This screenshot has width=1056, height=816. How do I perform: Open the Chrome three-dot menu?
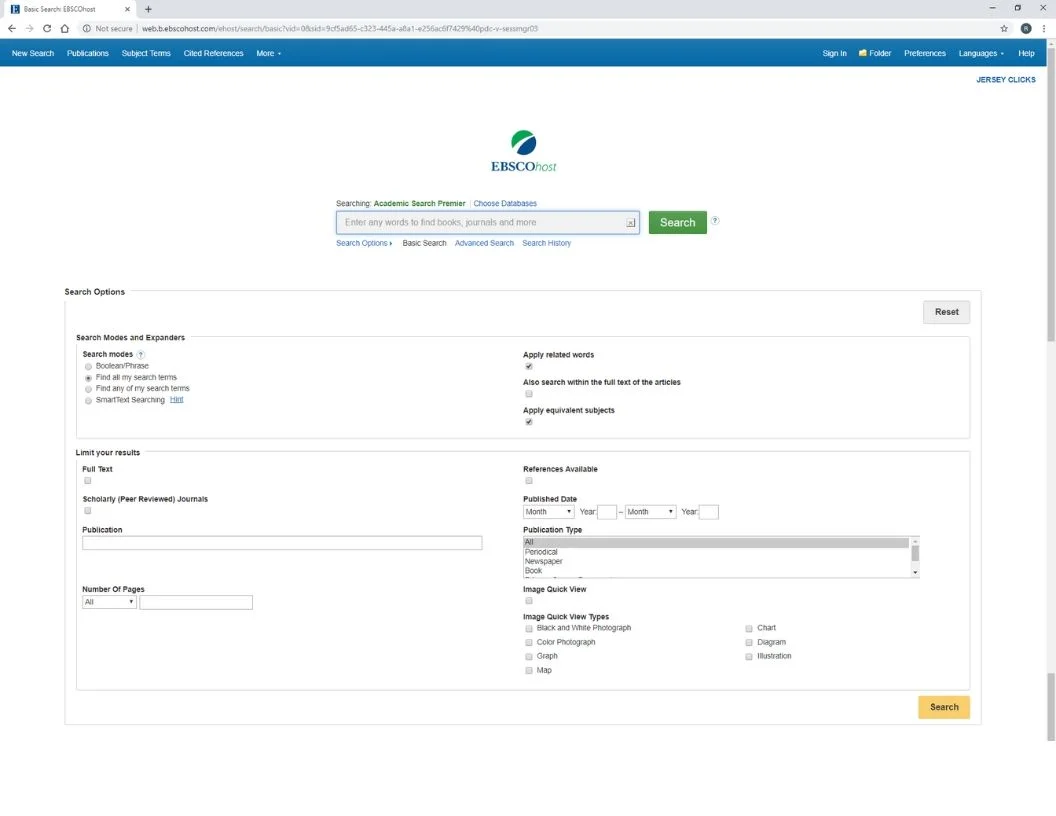[1044, 28]
